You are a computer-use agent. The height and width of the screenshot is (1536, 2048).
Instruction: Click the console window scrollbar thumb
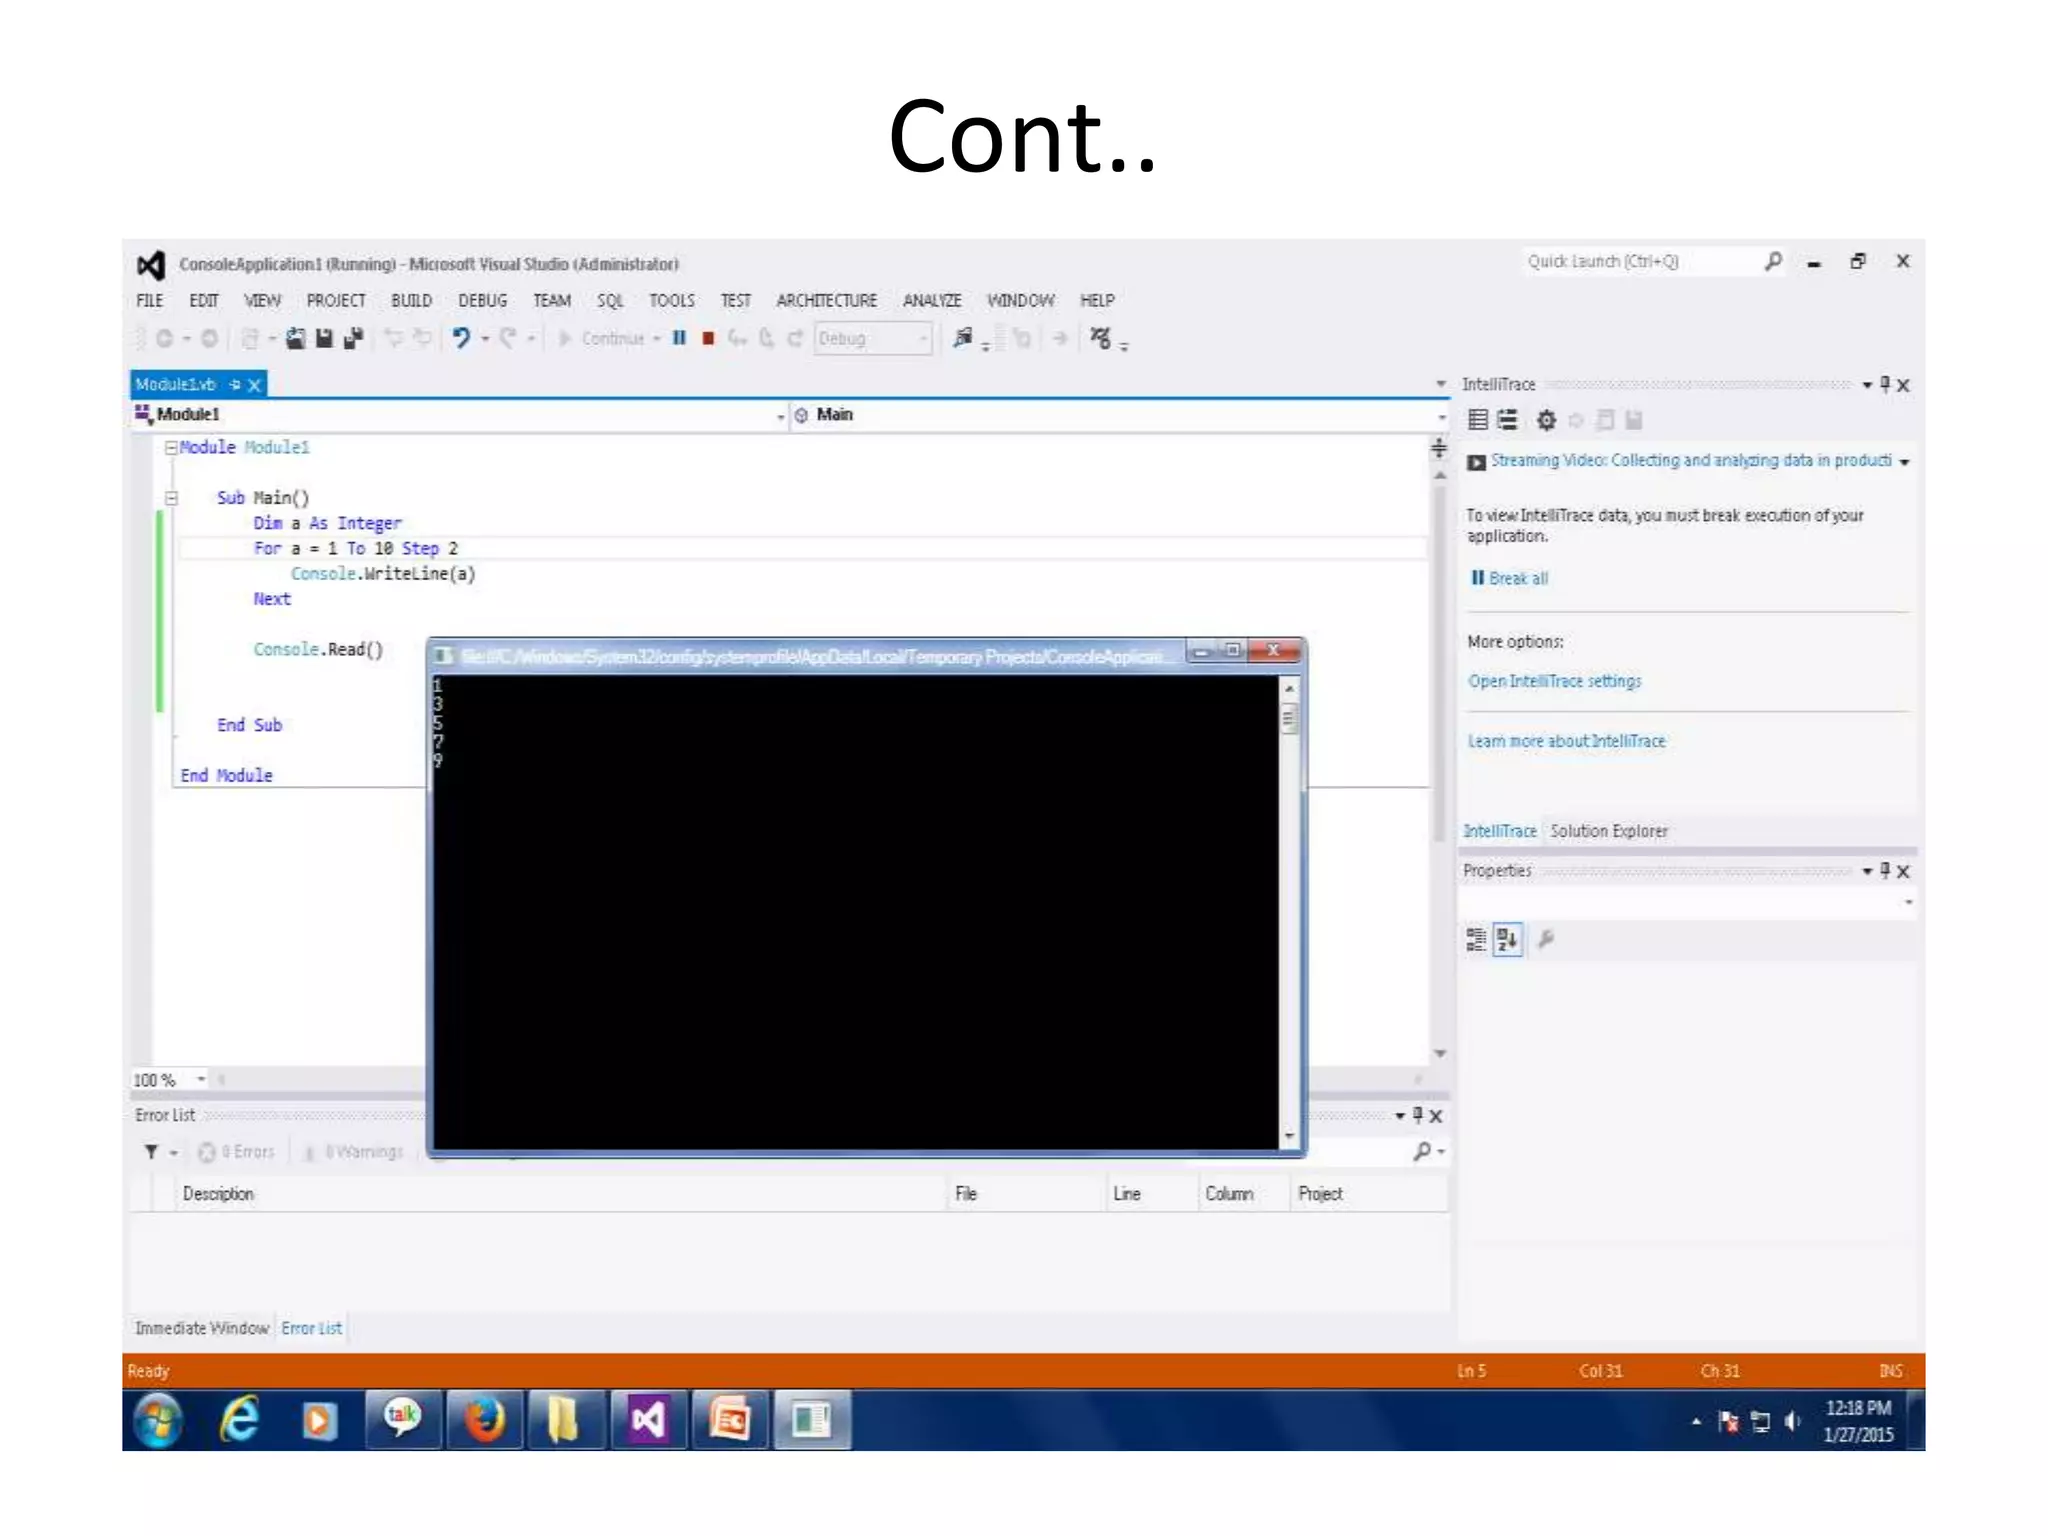click(1289, 718)
